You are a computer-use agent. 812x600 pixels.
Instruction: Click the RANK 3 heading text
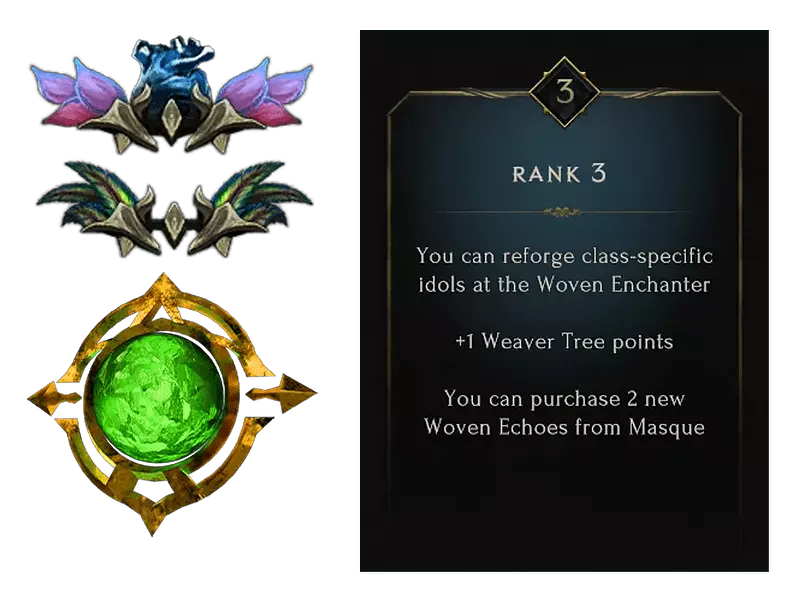(559, 174)
